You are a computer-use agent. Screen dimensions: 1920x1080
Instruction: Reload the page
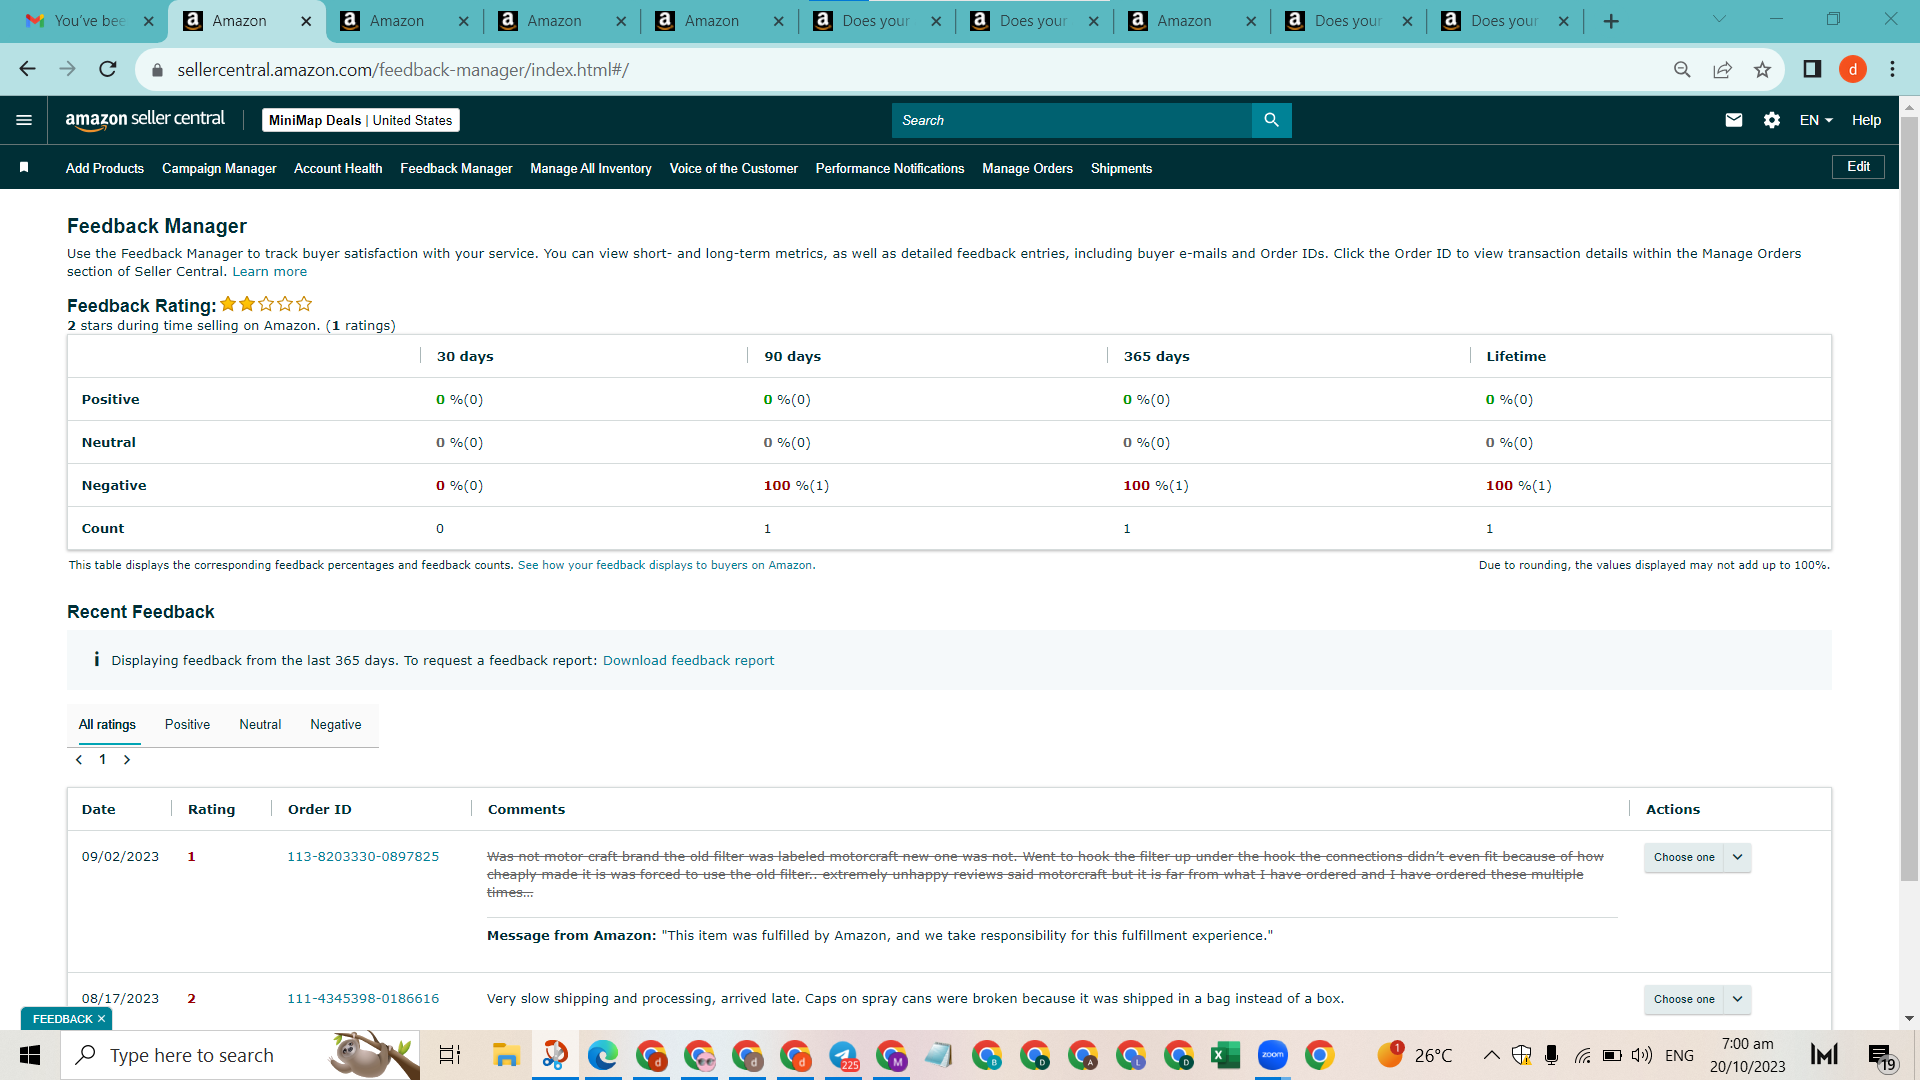click(108, 69)
